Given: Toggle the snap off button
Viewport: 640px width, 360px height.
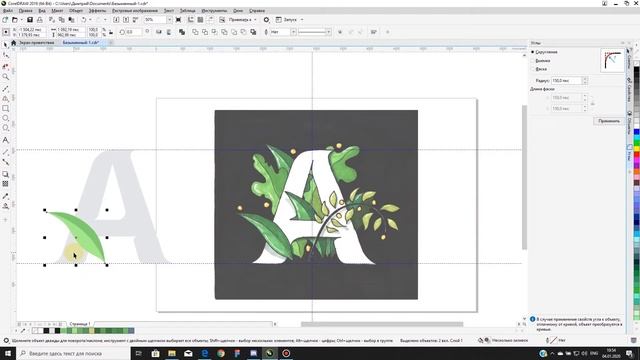Looking at the screenshot, I should point(222,20).
